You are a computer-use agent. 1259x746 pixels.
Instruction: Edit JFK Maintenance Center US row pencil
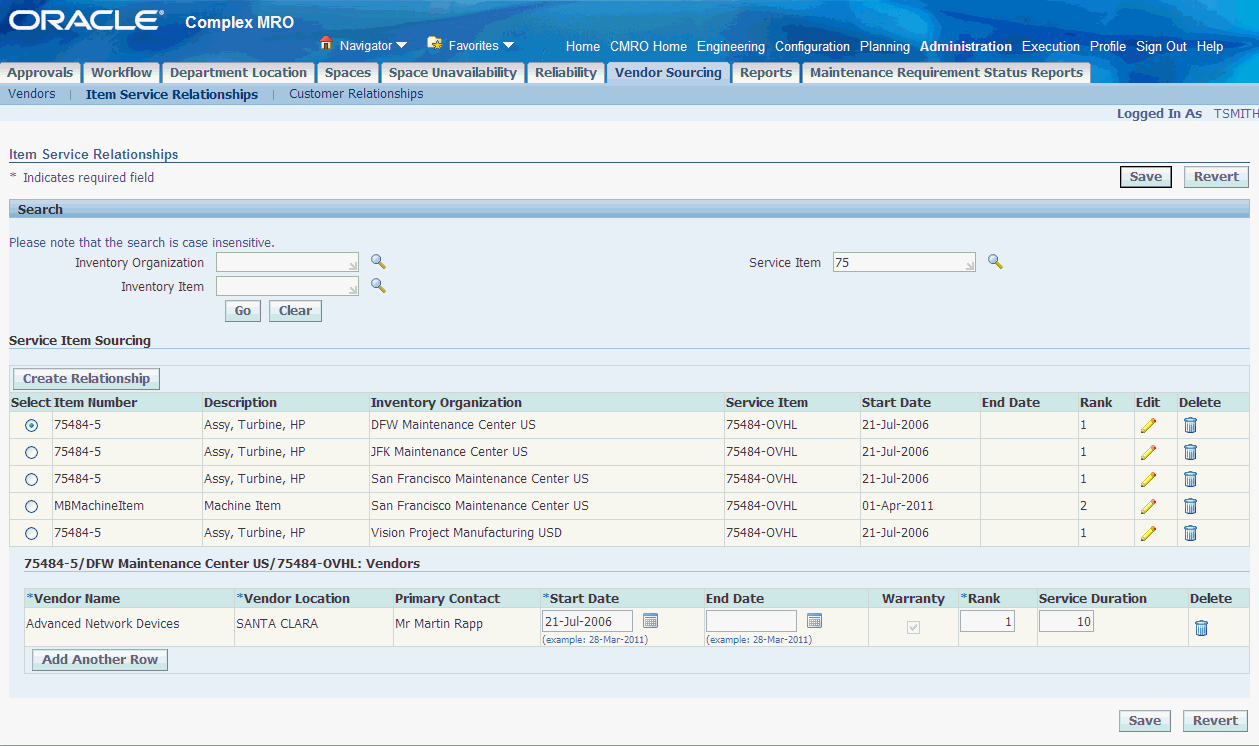1148,452
